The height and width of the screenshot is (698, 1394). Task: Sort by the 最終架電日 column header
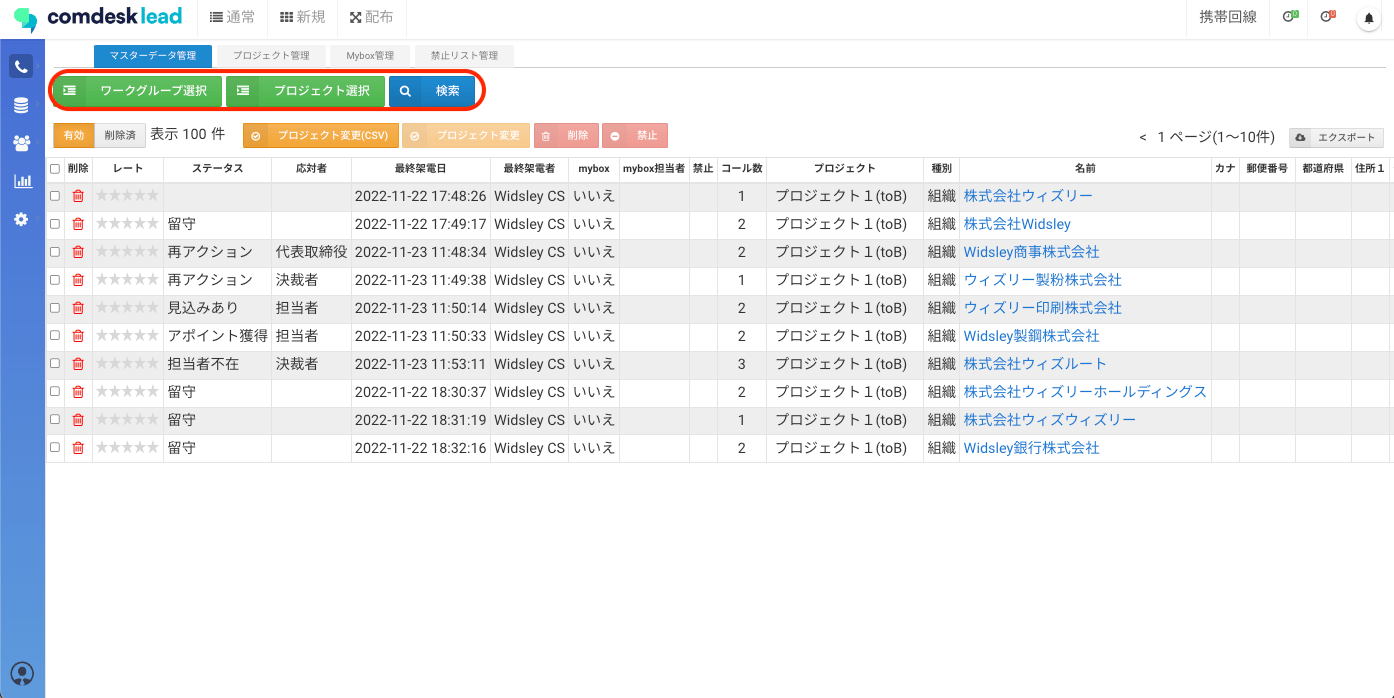[421, 169]
